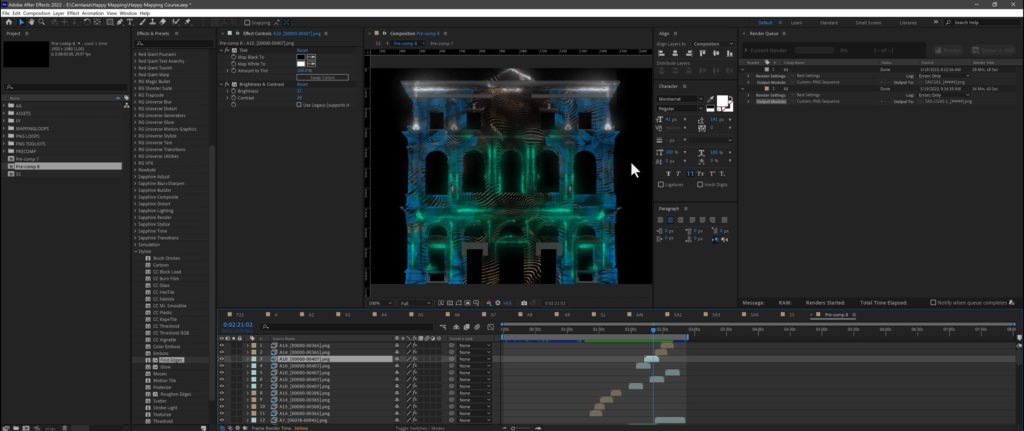This screenshot has width=1024, height=431.
Task: Click Reset for Brightness & Contrast
Action: point(302,84)
